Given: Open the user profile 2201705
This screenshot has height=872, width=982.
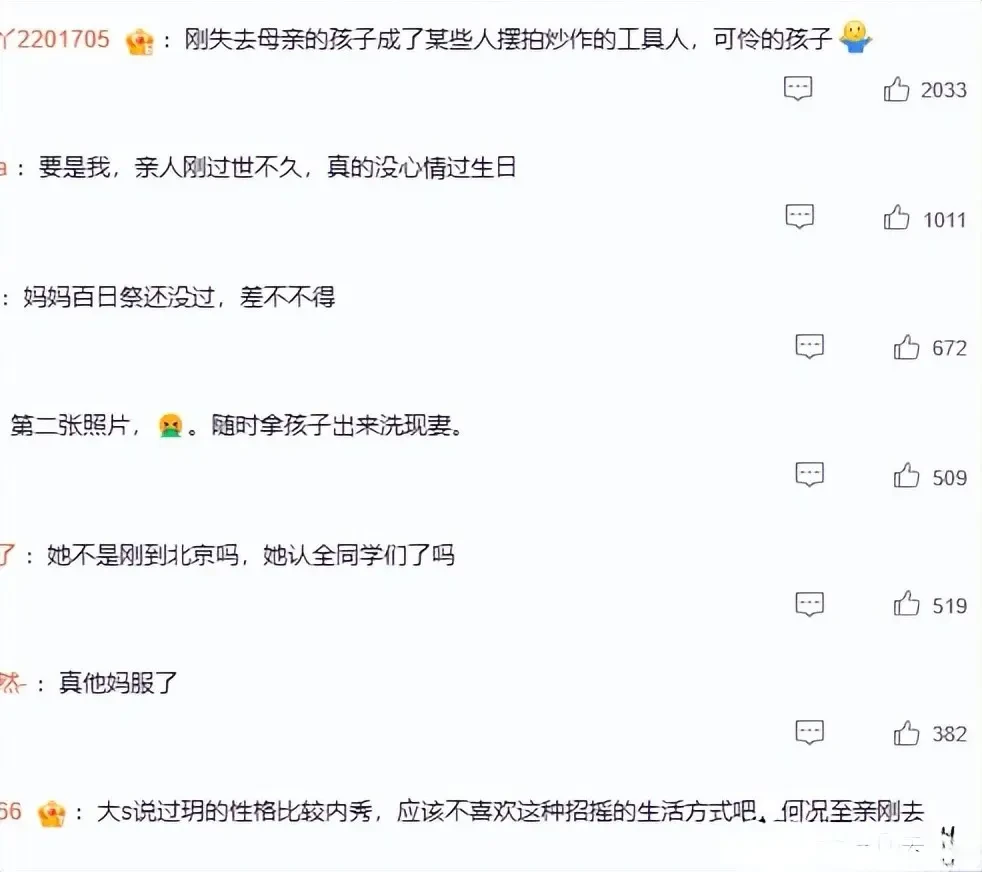Looking at the screenshot, I should (x=55, y=39).
